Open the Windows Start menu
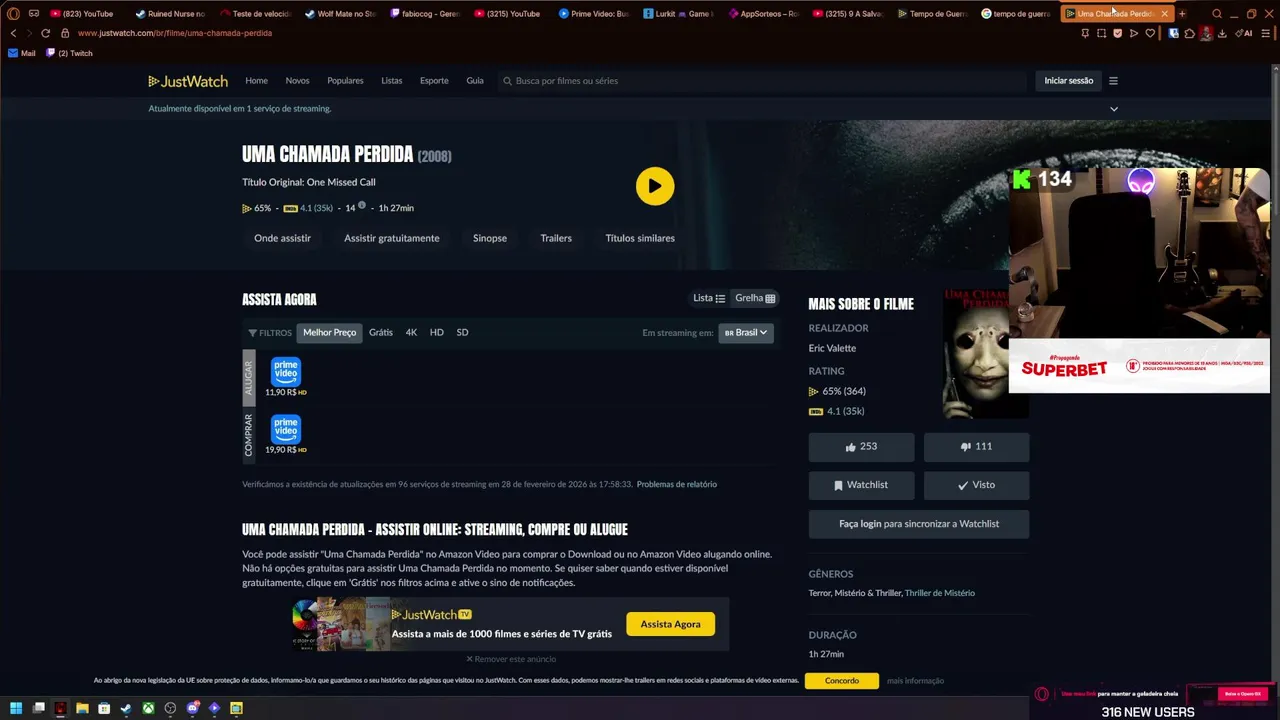 (x=17, y=708)
